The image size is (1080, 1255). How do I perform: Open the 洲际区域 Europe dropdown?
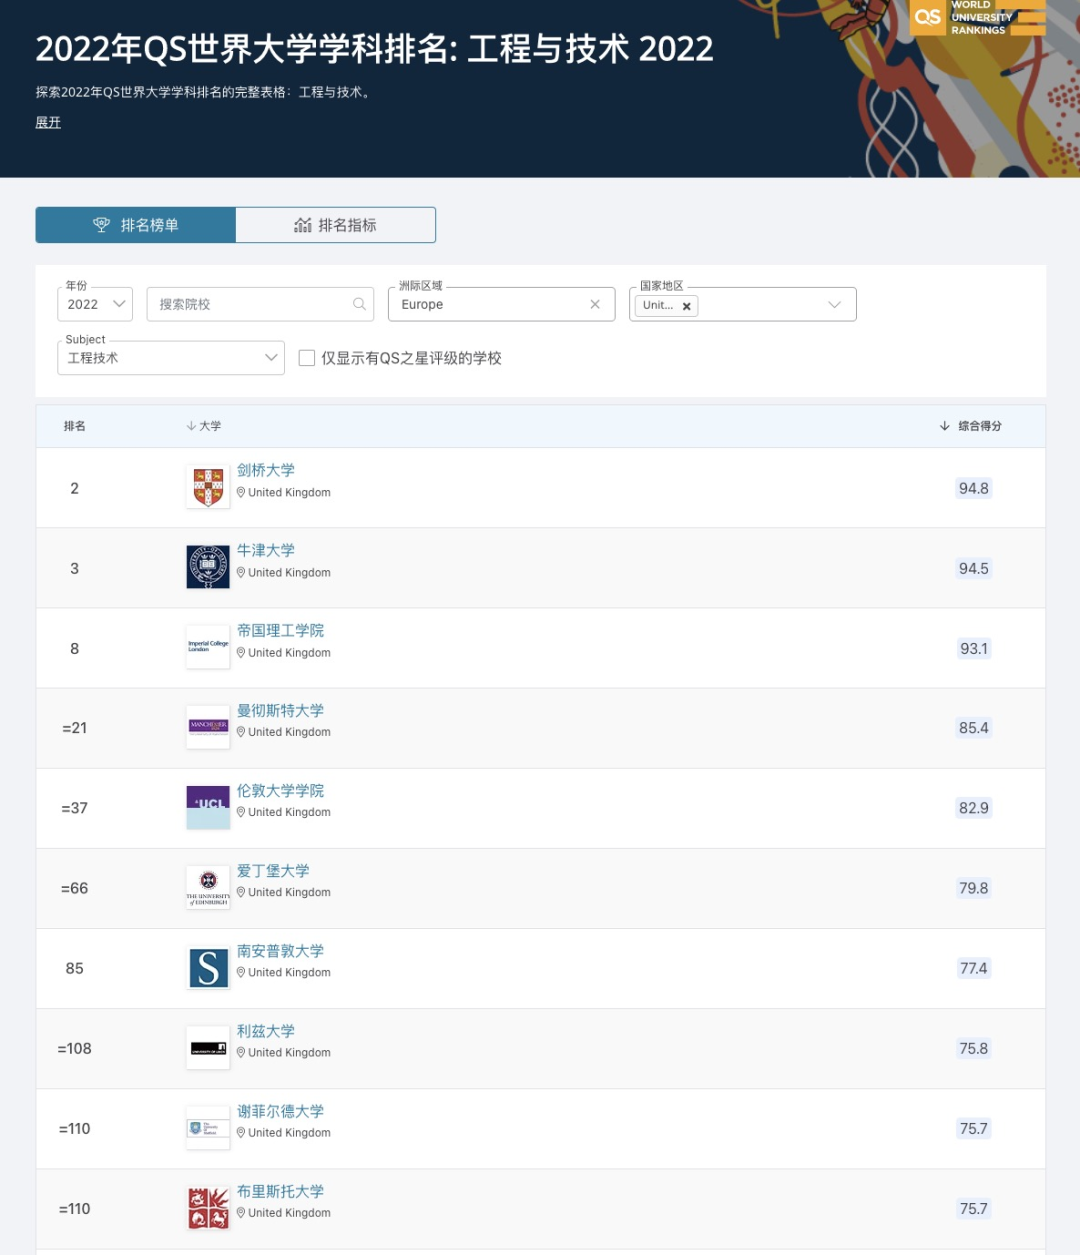(x=501, y=304)
